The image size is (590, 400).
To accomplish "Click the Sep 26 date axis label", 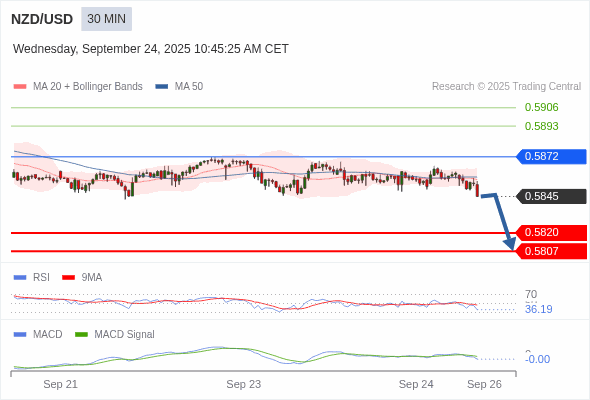I will 484,384.
